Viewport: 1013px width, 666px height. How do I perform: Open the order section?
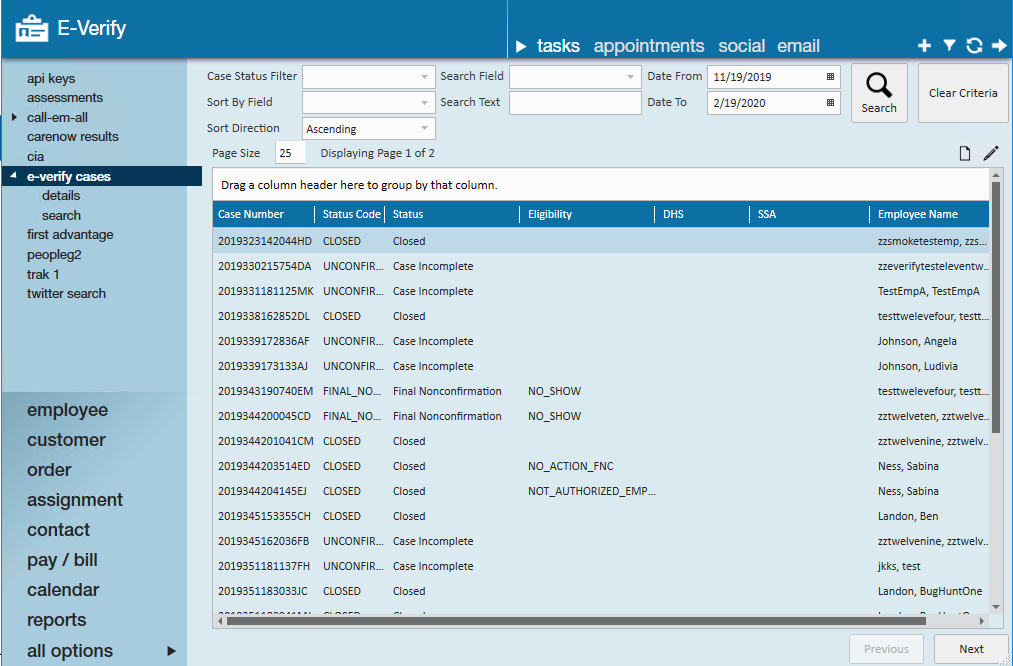[49, 470]
